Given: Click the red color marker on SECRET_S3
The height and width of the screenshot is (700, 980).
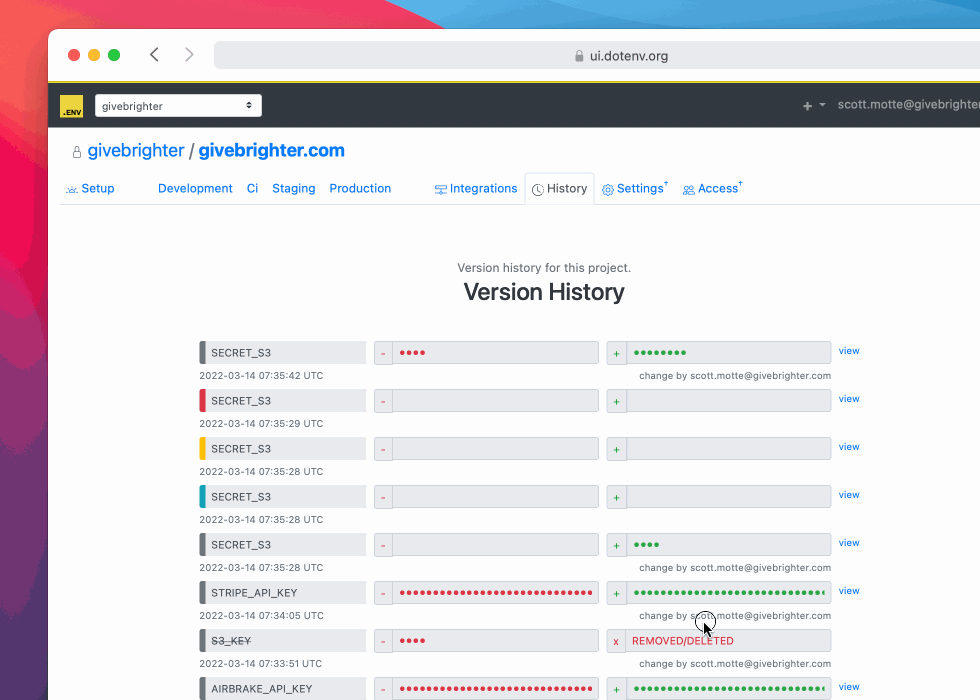Looking at the screenshot, I should point(203,401).
